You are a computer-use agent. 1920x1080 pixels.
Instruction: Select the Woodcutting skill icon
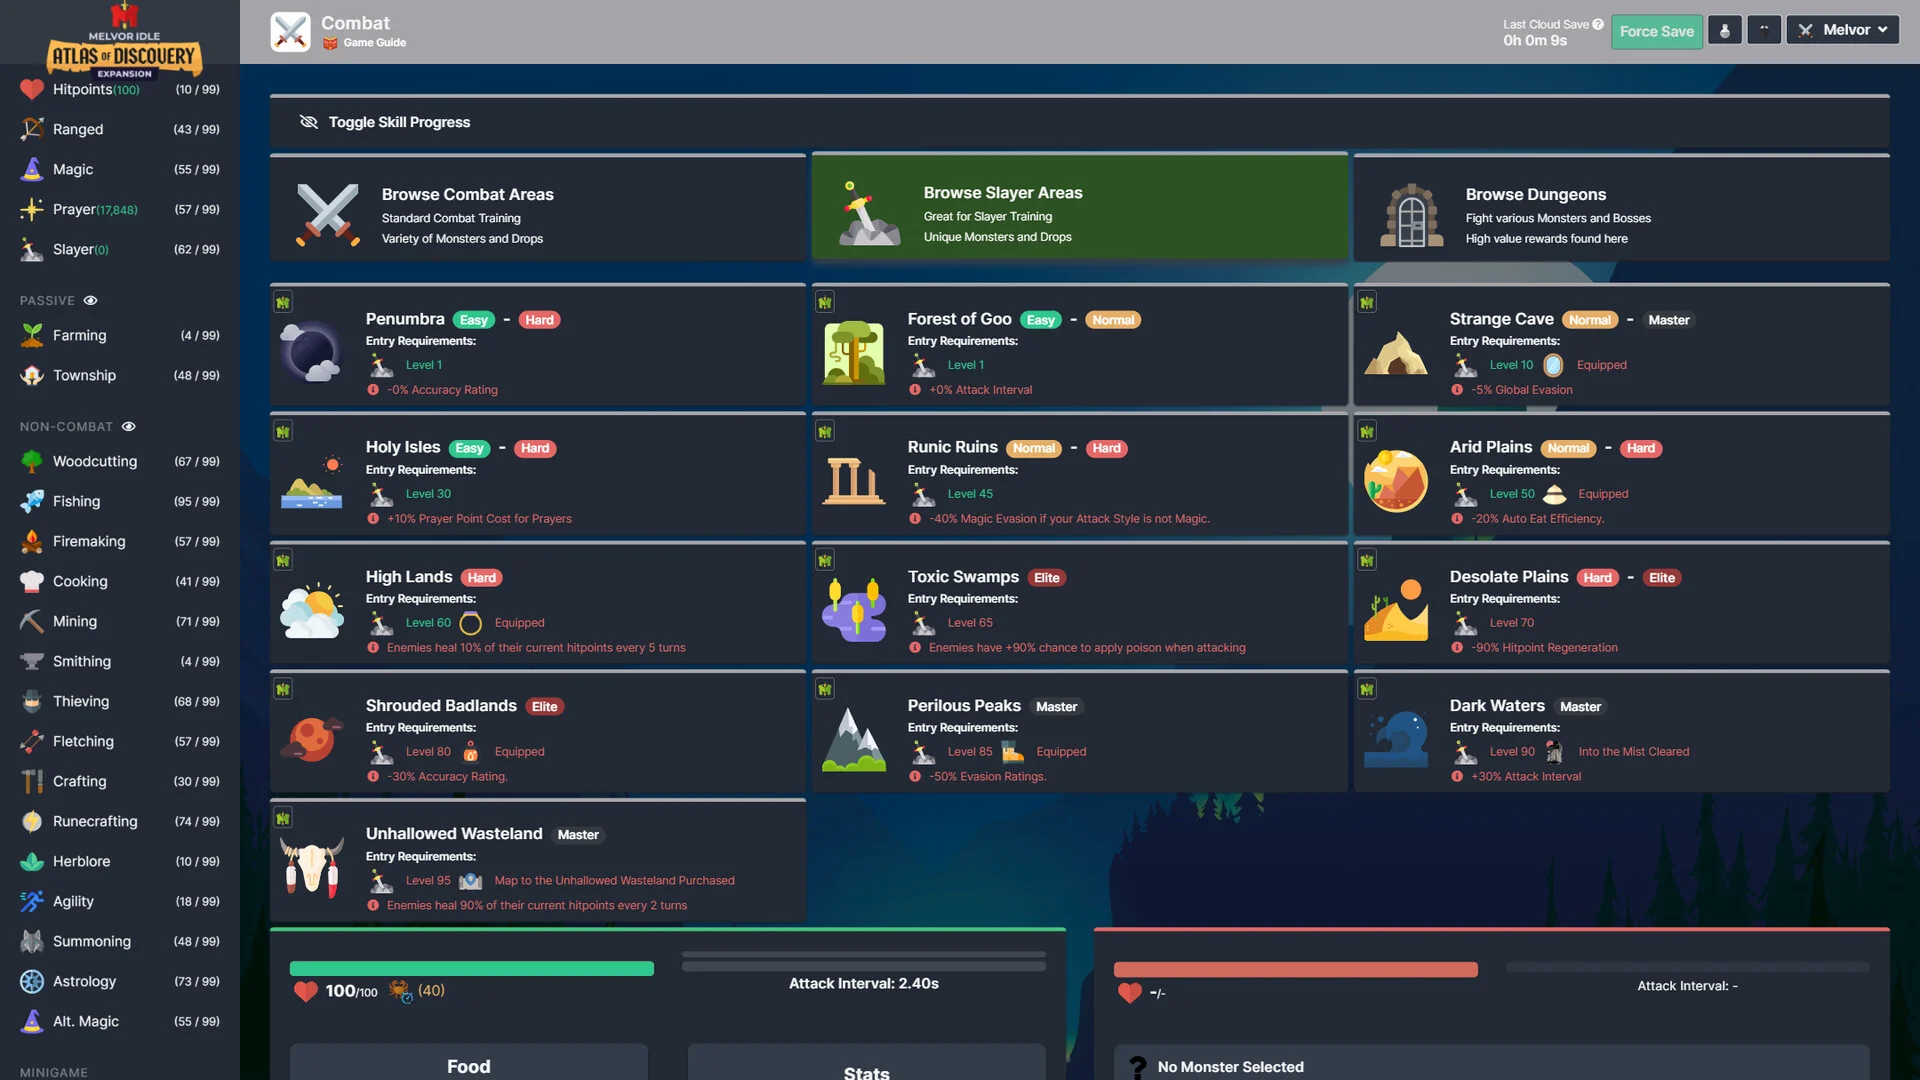[x=31, y=461]
